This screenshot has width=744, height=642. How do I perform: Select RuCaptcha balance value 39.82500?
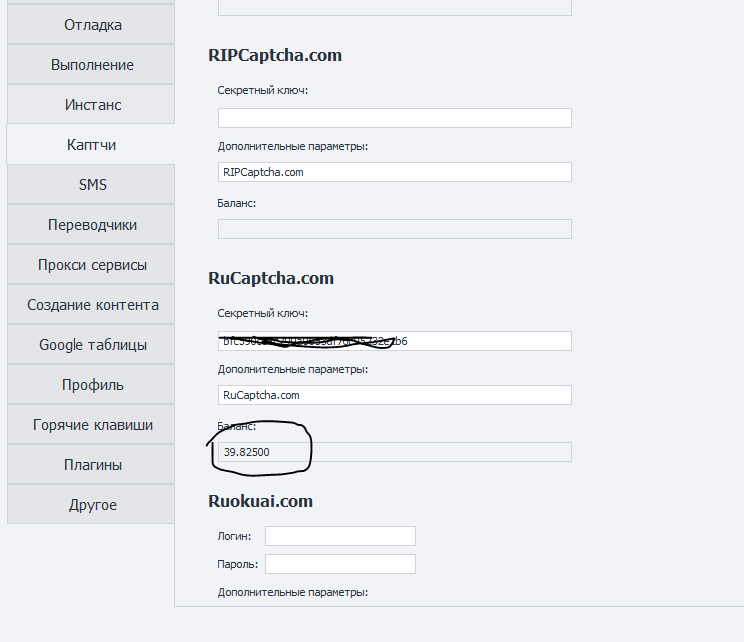[247, 452]
